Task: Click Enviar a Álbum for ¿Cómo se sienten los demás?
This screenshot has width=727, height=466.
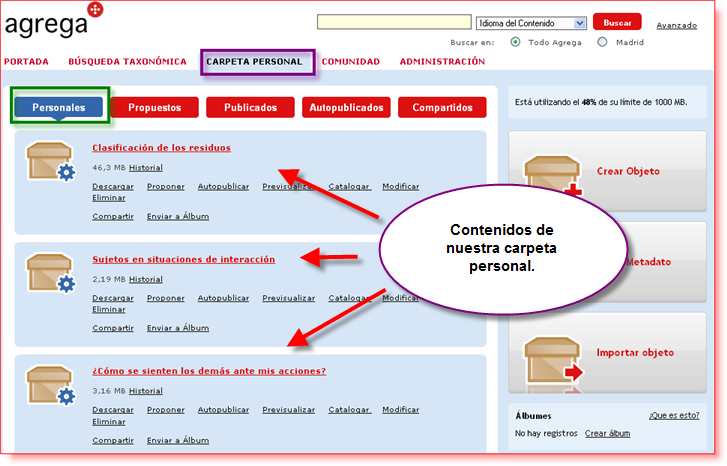Action: pyautogui.click(x=178, y=440)
